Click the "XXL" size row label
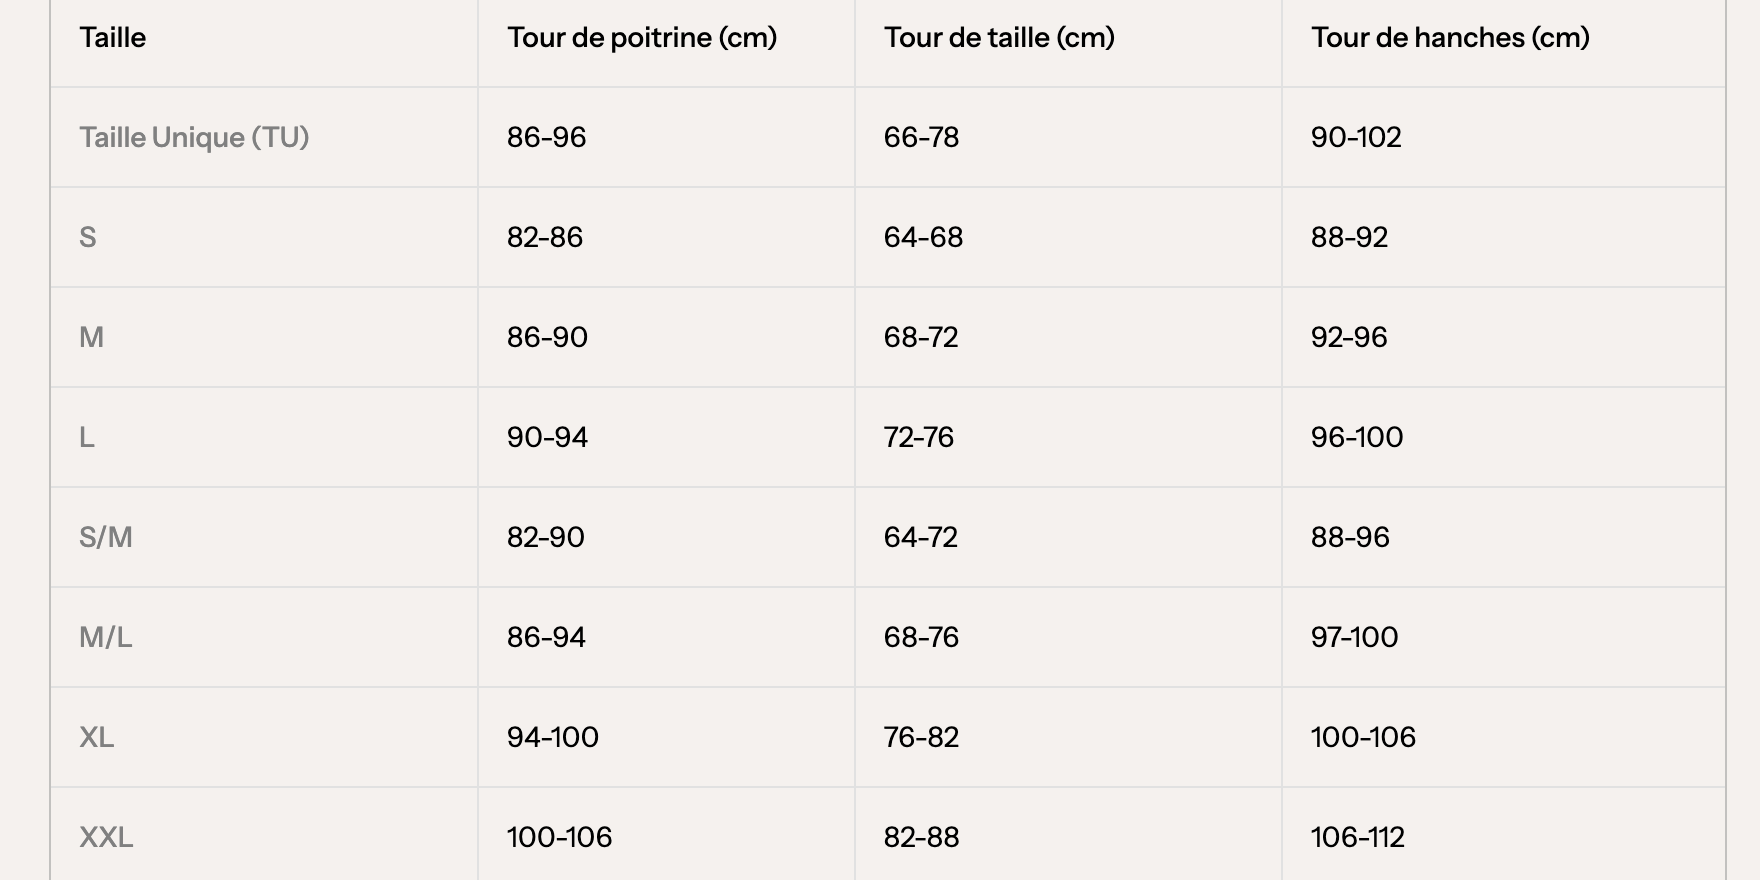 [x=106, y=837]
